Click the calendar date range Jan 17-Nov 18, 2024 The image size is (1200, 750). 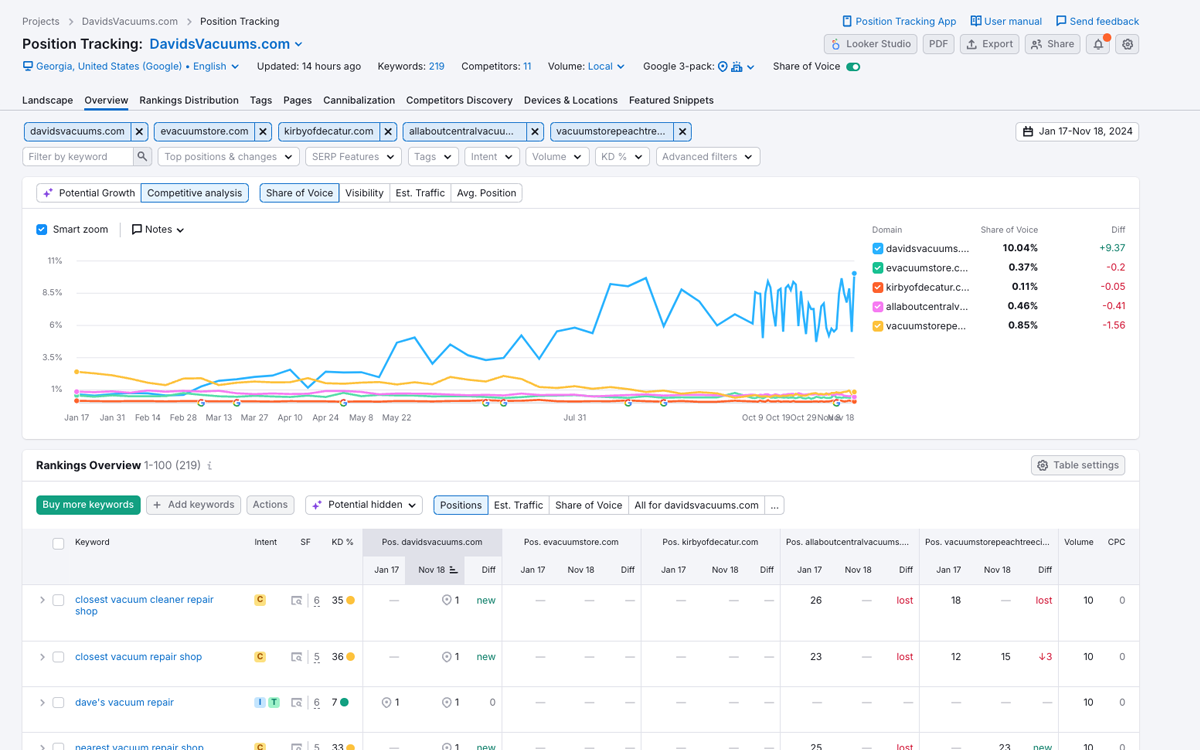click(x=1077, y=132)
